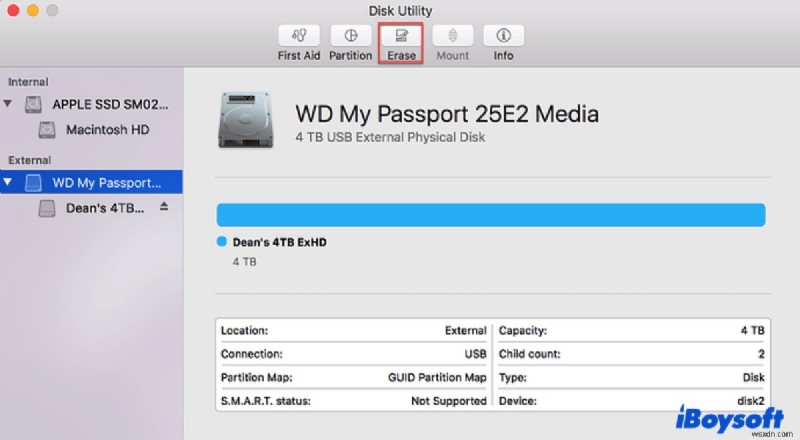Image resolution: width=800 pixels, height=440 pixels.
Task: Click the Type Disk value
Action: coord(754,378)
